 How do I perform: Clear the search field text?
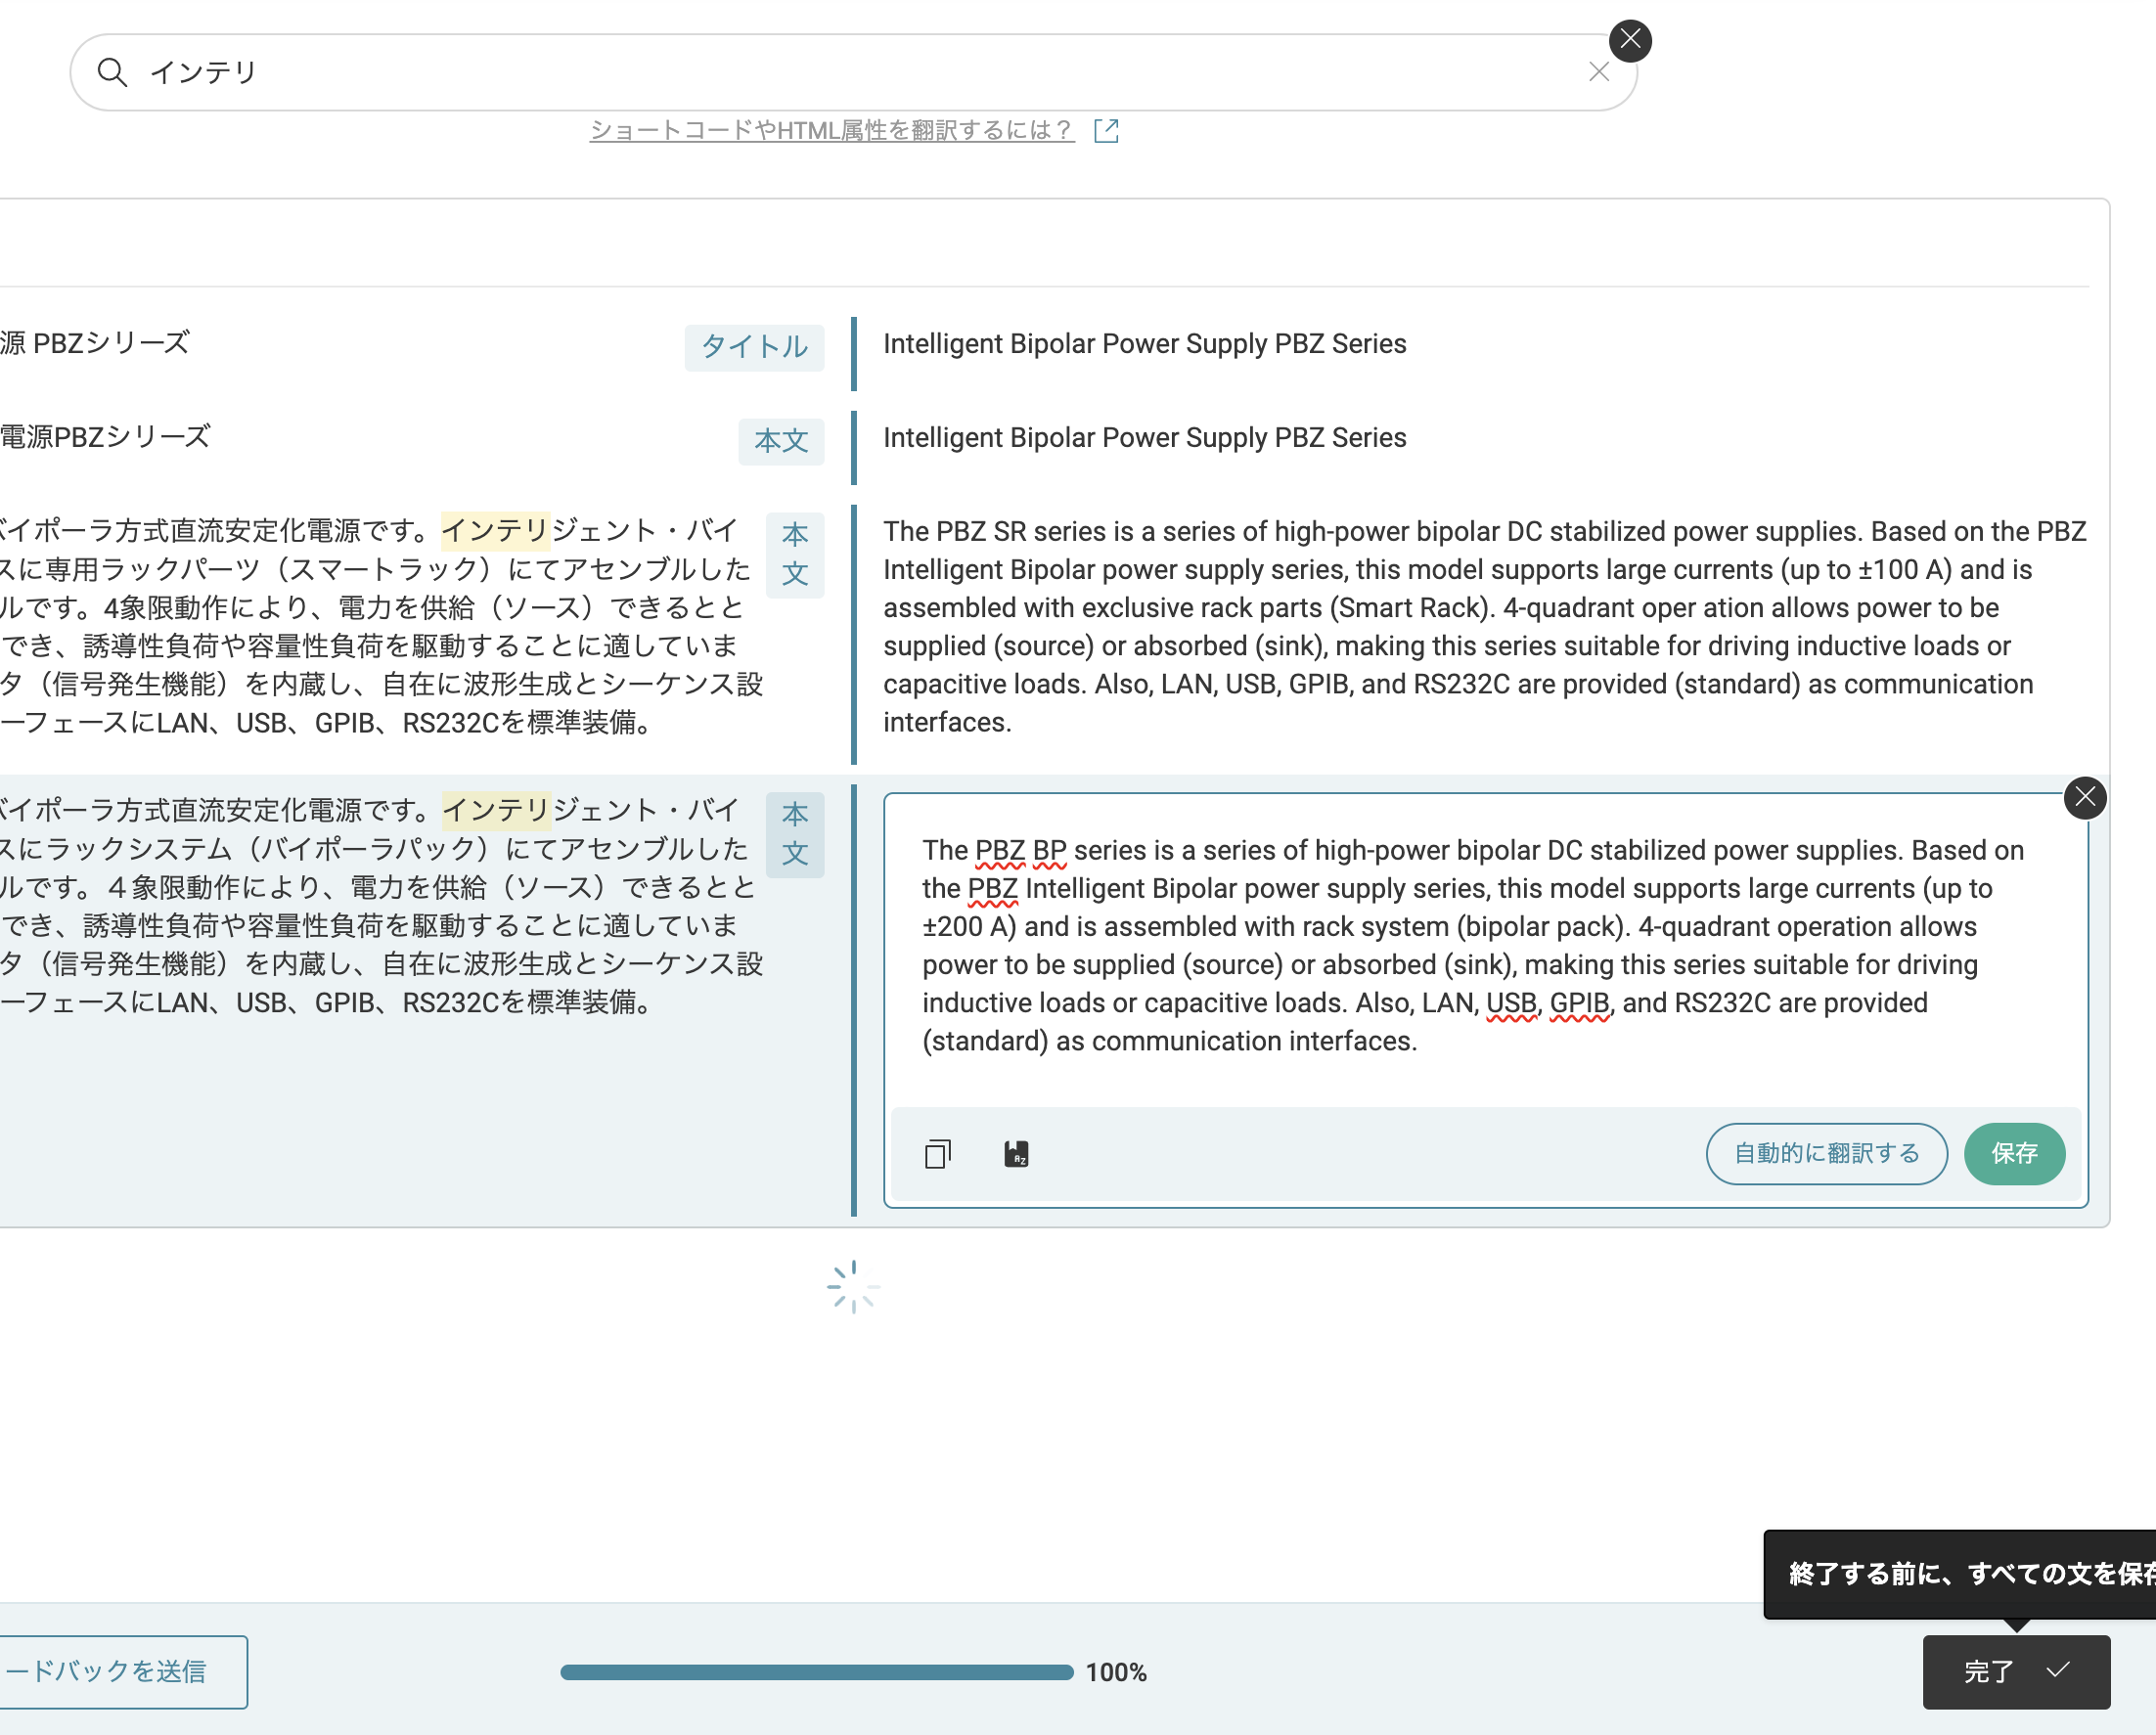(x=1598, y=72)
